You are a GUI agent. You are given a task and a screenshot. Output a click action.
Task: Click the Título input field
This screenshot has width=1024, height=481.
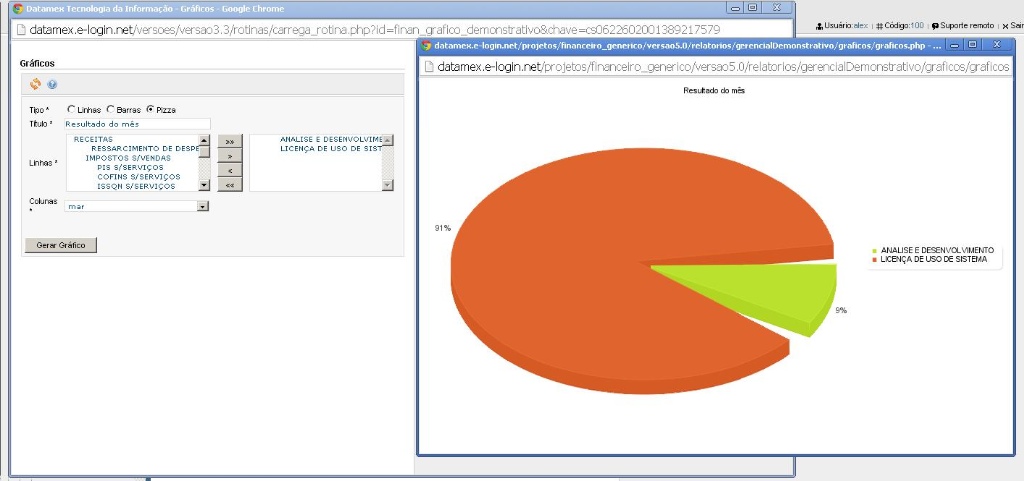(x=137, y=123)
